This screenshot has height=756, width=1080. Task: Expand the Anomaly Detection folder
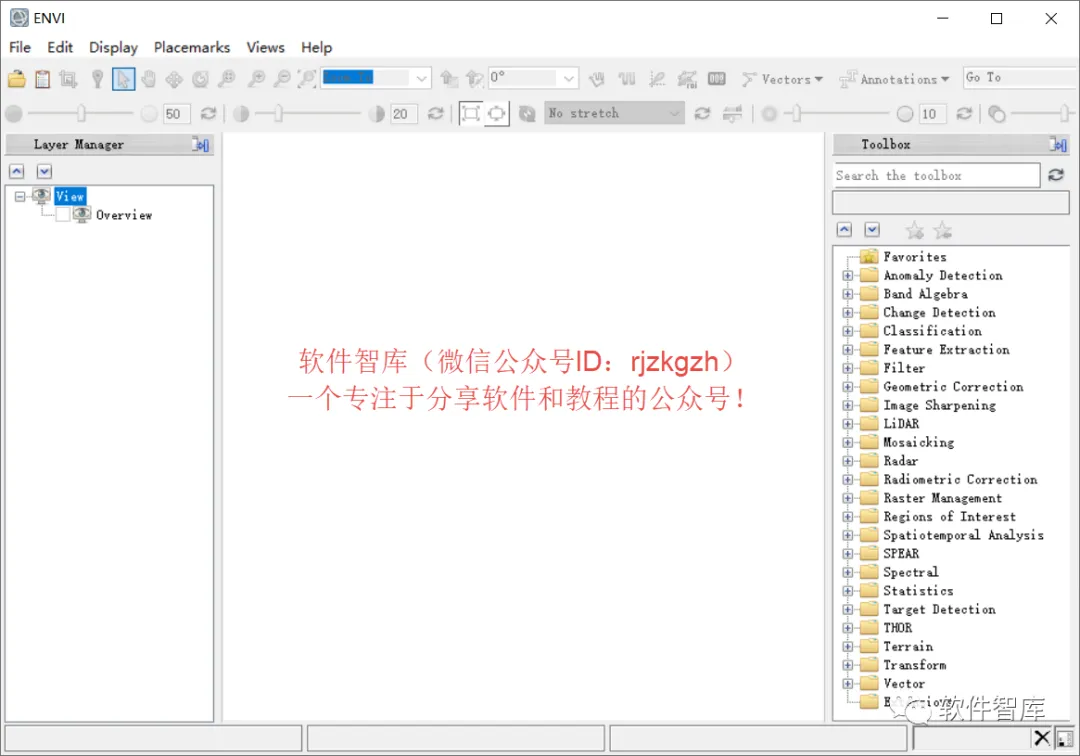848,275
